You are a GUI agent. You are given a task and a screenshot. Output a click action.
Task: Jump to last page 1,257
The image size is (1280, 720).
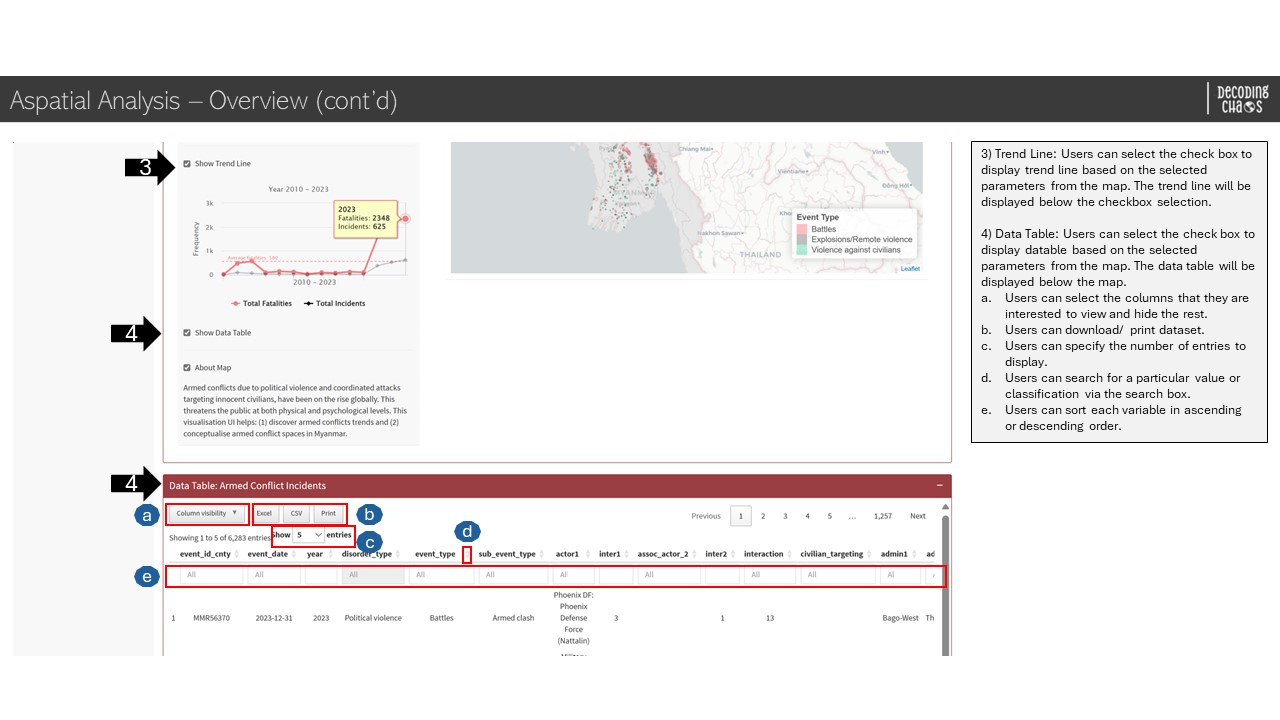pos(882,516)
